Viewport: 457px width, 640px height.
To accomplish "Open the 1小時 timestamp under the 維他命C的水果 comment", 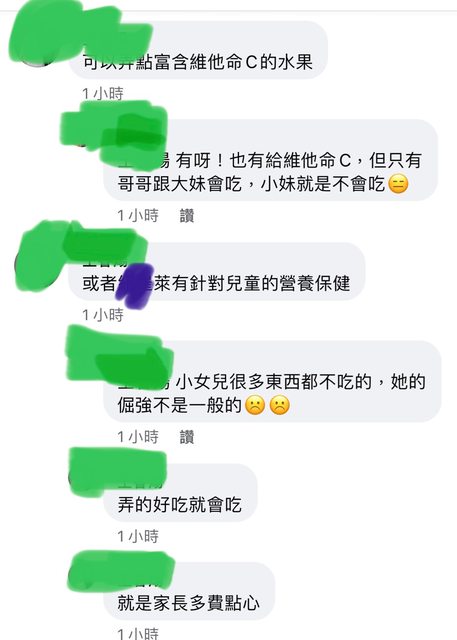I will (x=103, y=93).
